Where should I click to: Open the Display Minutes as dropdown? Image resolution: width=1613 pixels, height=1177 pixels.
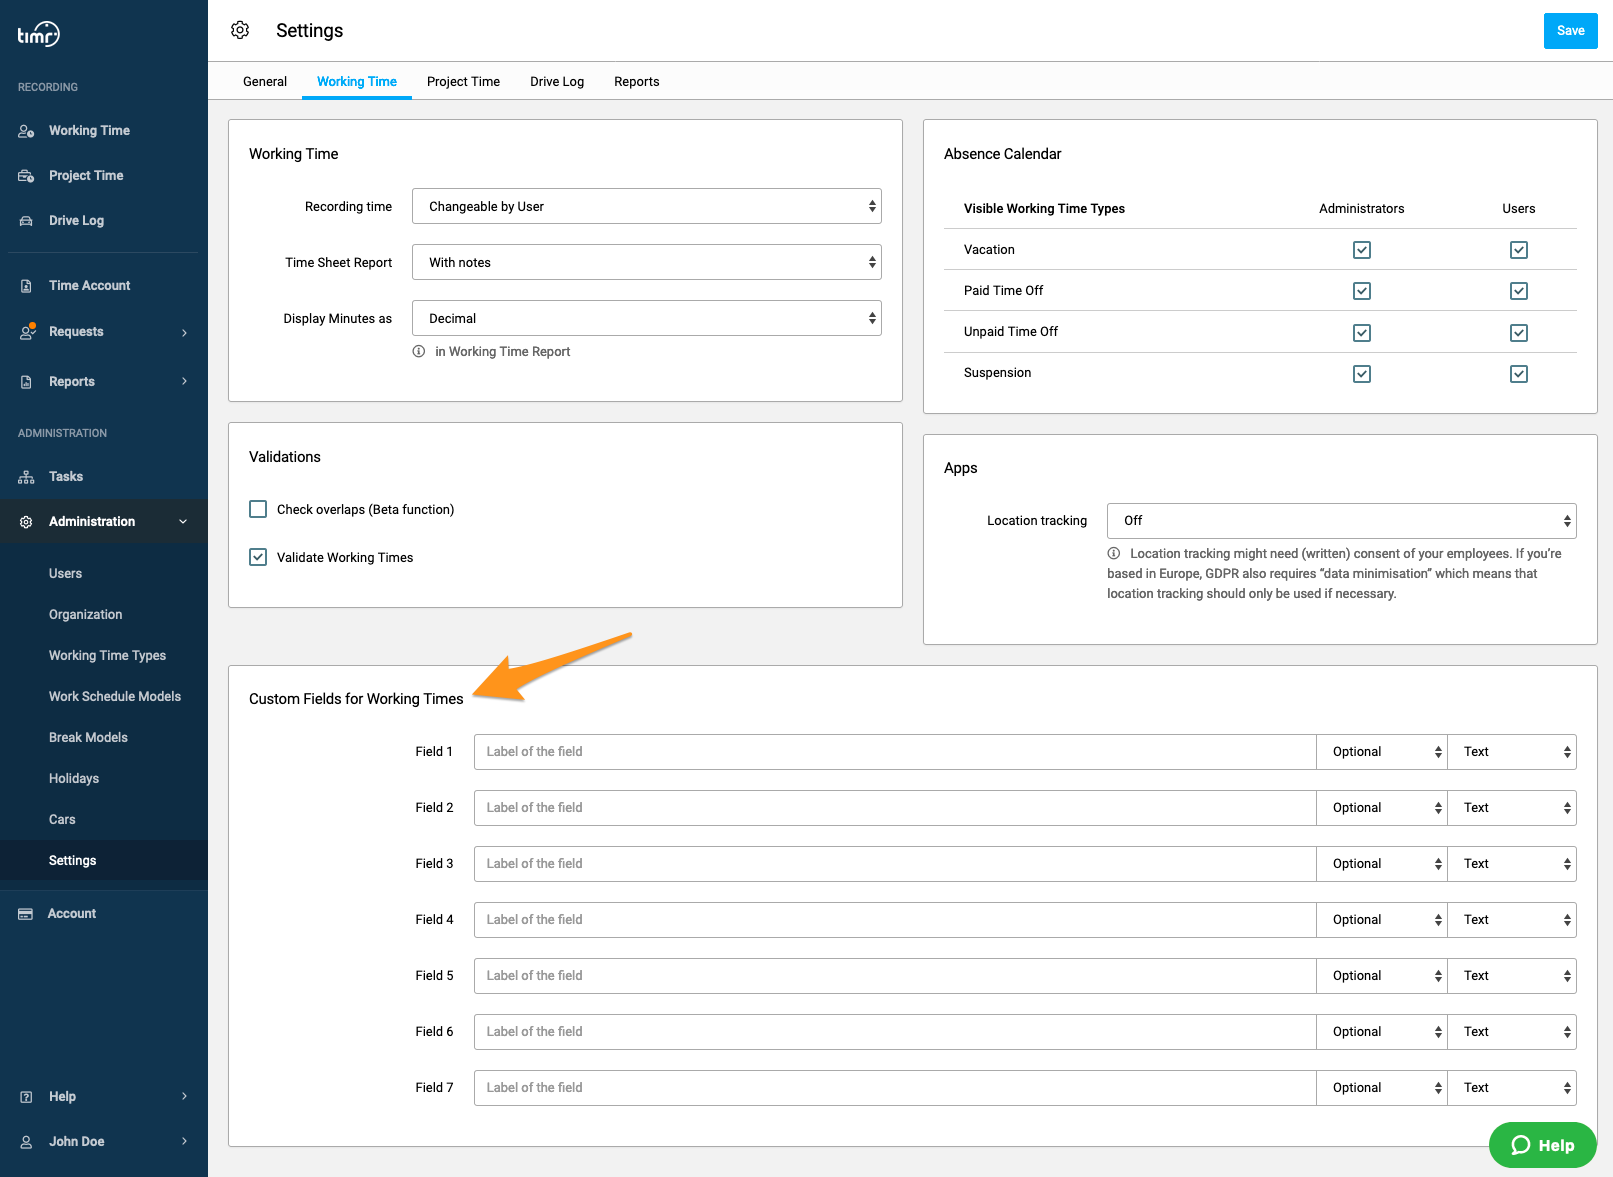(647, 318)
